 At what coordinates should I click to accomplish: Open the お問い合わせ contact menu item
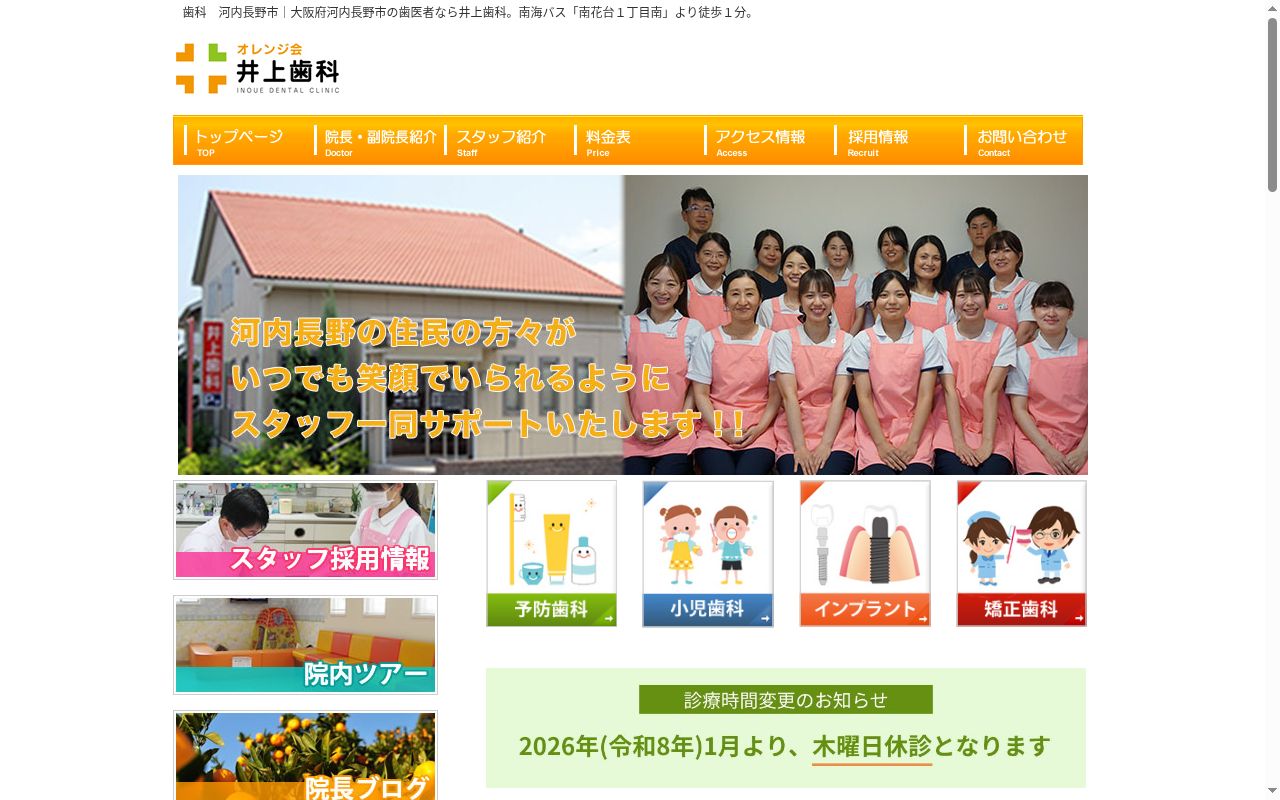click(x=1022, y=140)
